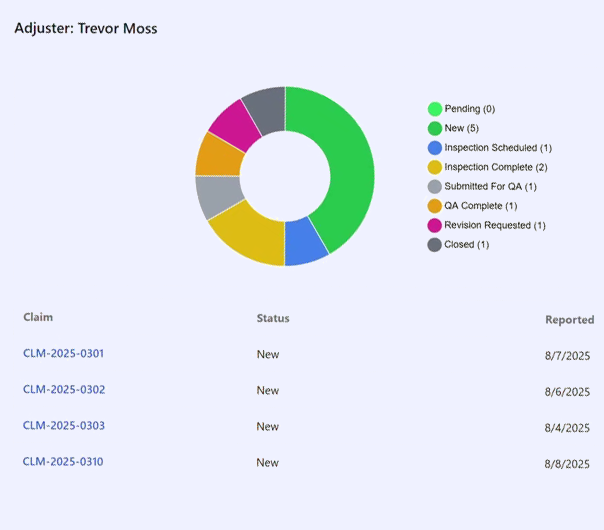Sort table by Claim column header
Image resolution: width=604 pixels, height=530 pixels.
coord(38,317)
